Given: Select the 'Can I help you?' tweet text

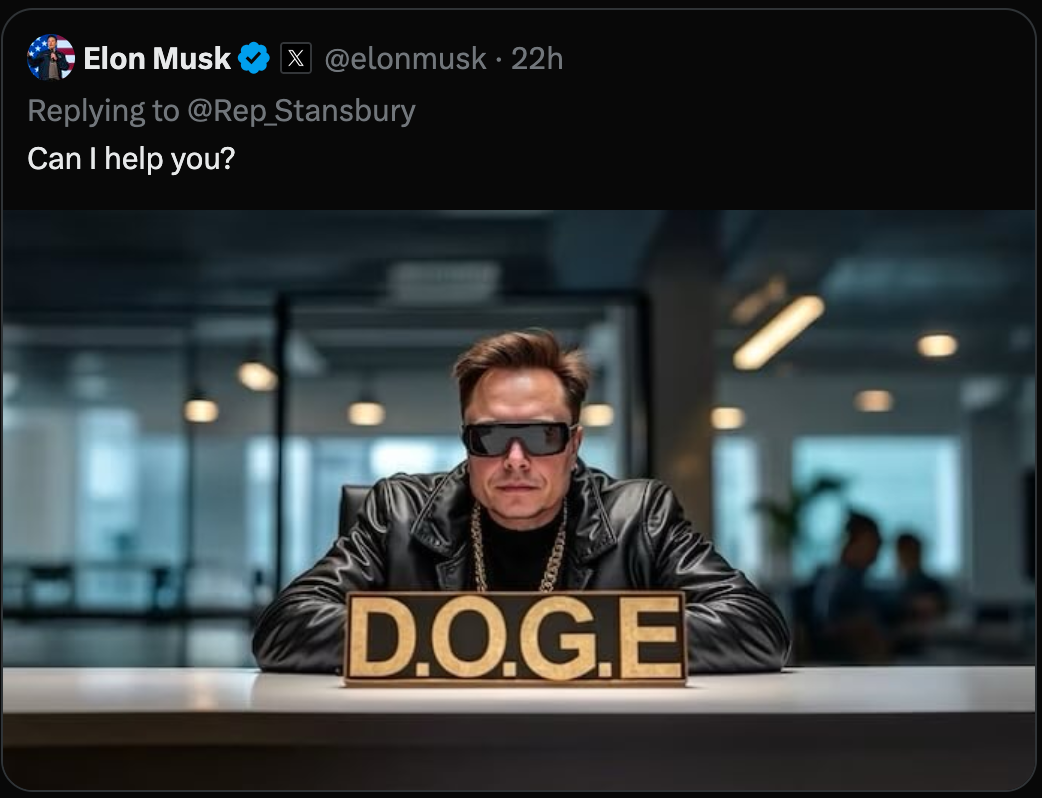Looking at the screenshot, I should pos(132,159).
